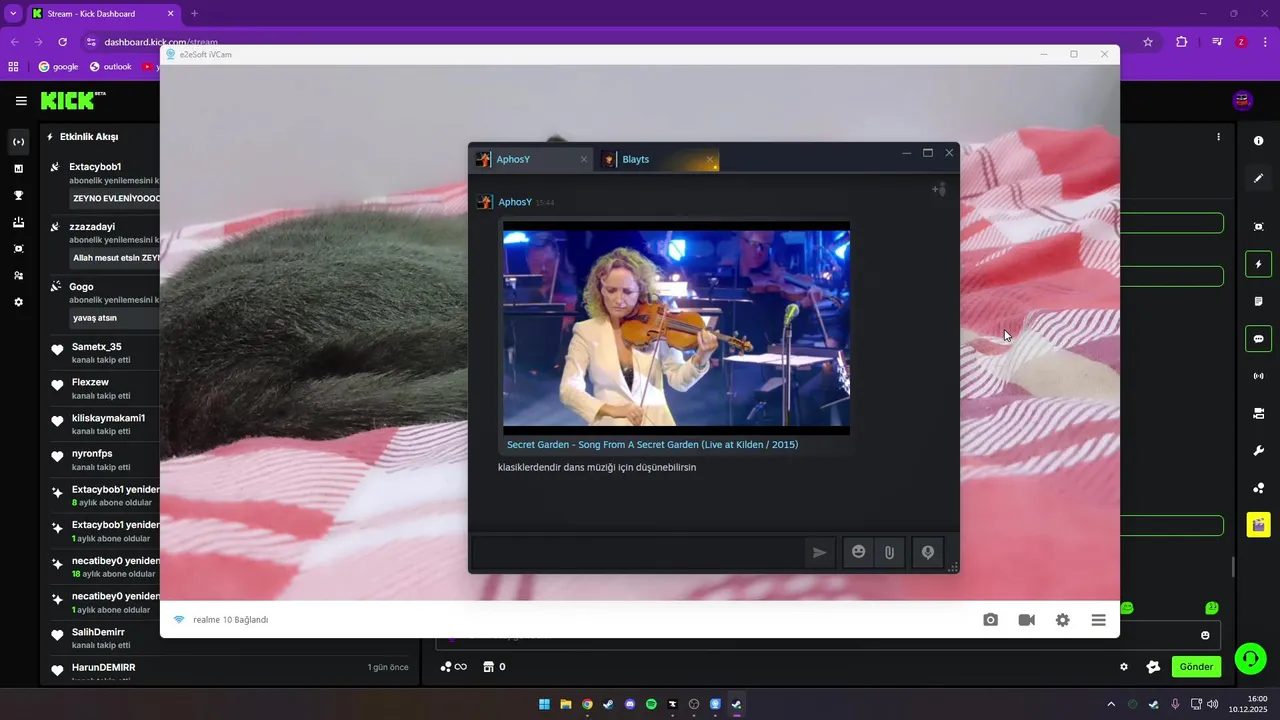Click the attachment paperclip in Steam chat
The width and height of the screenshot is (1280, 720).
(889, 552)
